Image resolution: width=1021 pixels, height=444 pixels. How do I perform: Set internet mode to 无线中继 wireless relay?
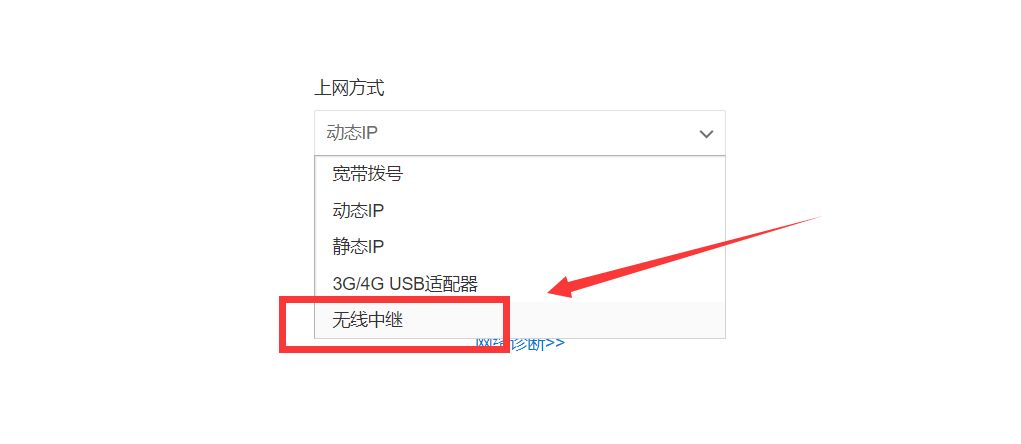[x=520, y=320]
